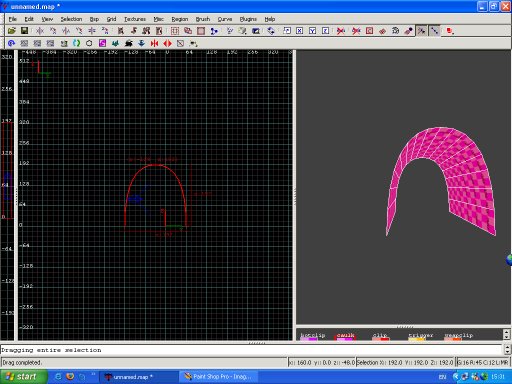This screenshot has height=384, width=512.
Task: Enable Scale Z with the Z box
Action: tap(326, 31)
